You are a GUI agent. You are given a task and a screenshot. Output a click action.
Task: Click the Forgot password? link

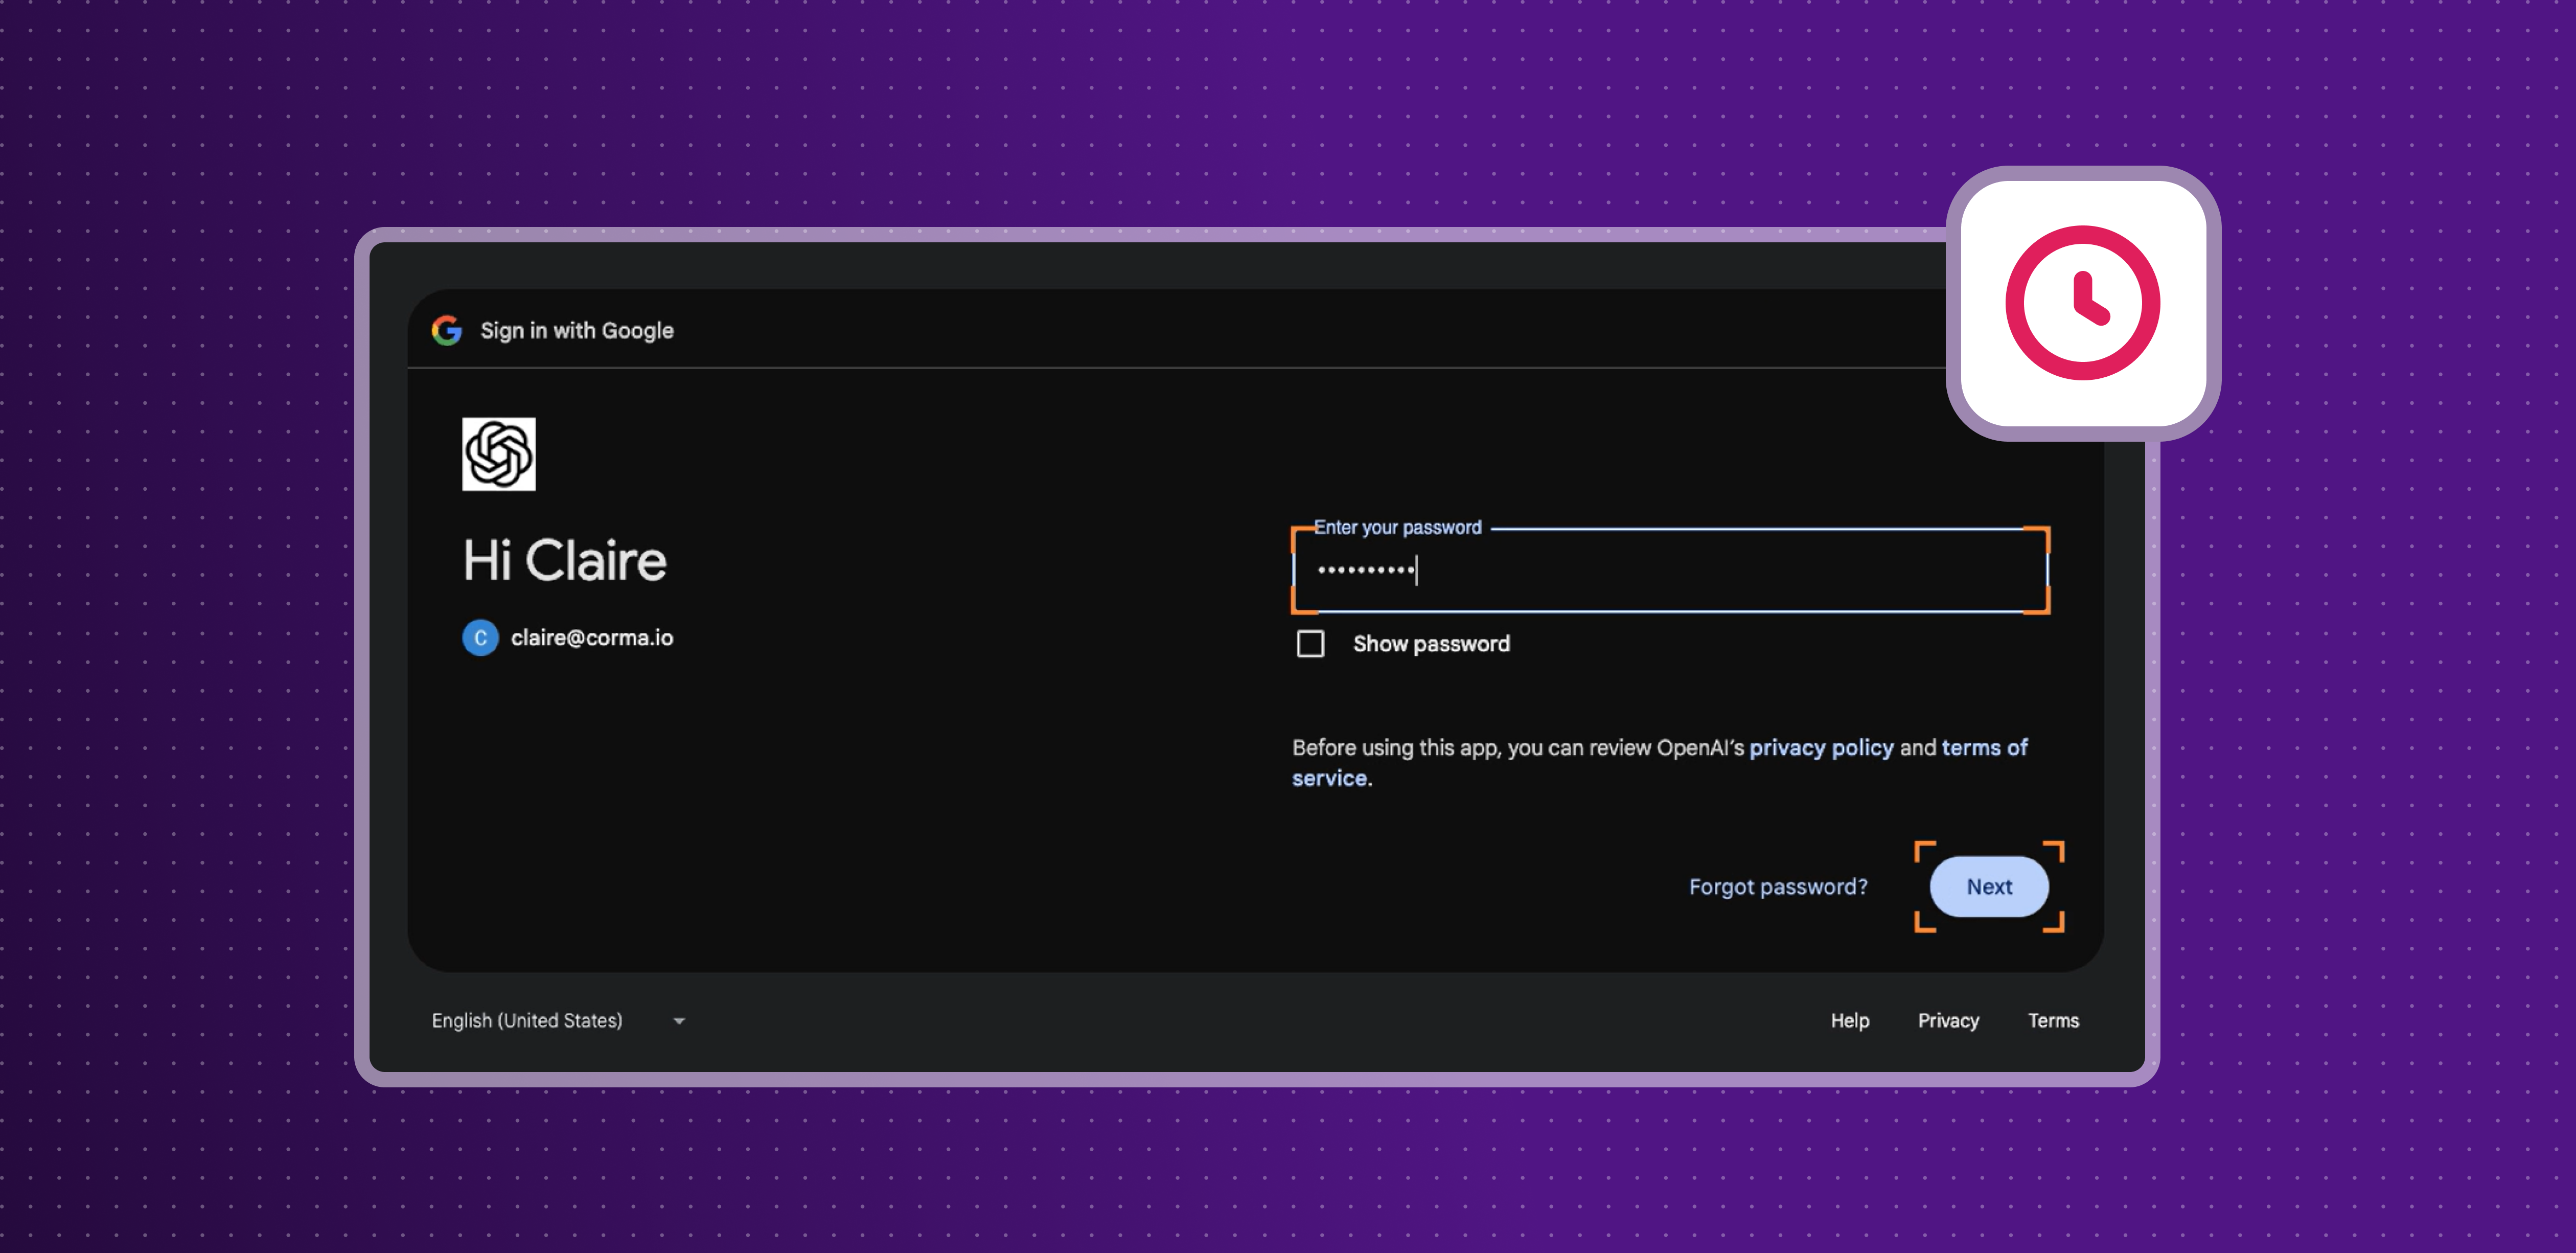click(1777, 887)
